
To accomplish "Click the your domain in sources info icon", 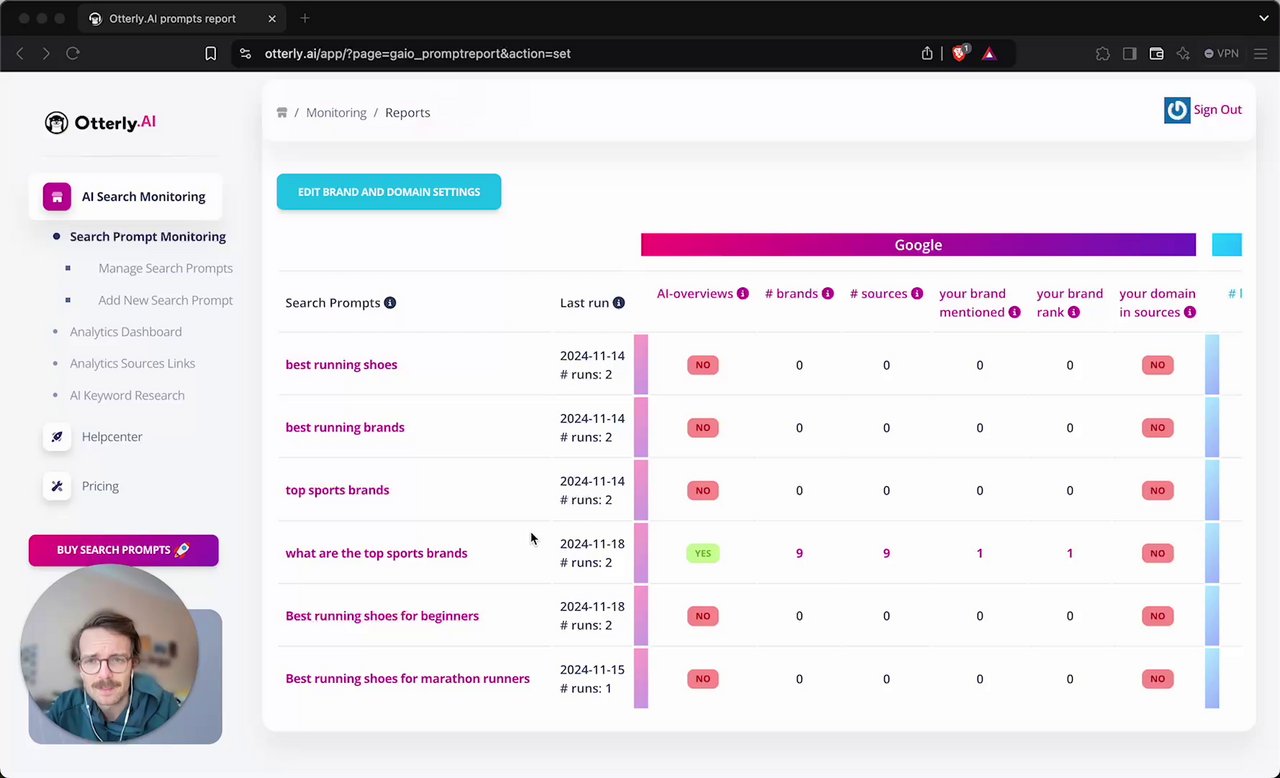I will [1190, 313].
